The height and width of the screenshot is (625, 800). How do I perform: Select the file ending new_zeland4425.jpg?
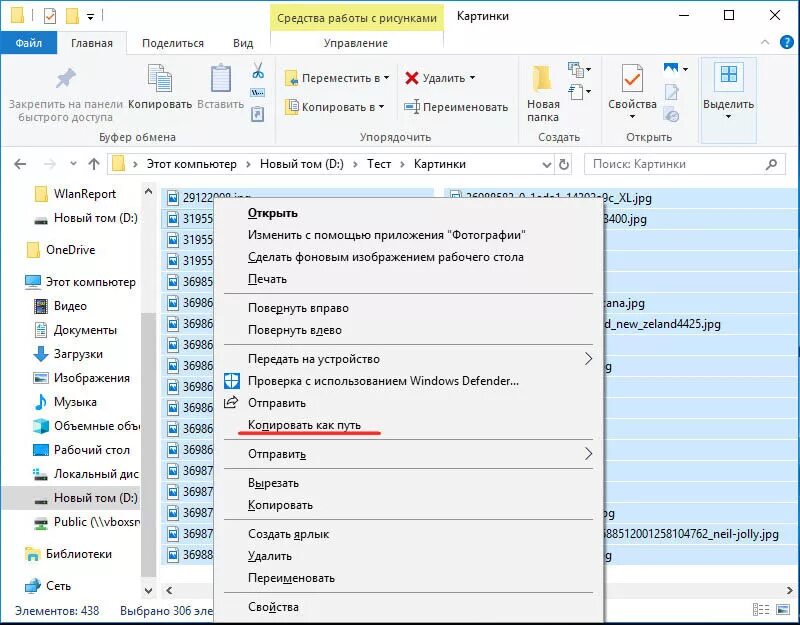pyautogui.click(x=662, y=324)
